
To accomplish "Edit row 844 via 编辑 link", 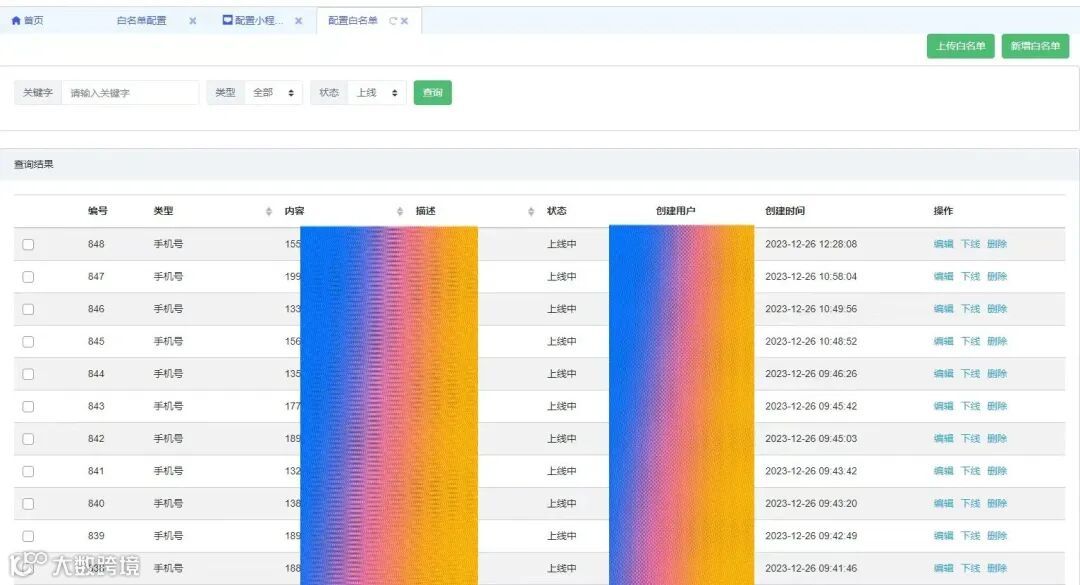I will coord(943,373).
